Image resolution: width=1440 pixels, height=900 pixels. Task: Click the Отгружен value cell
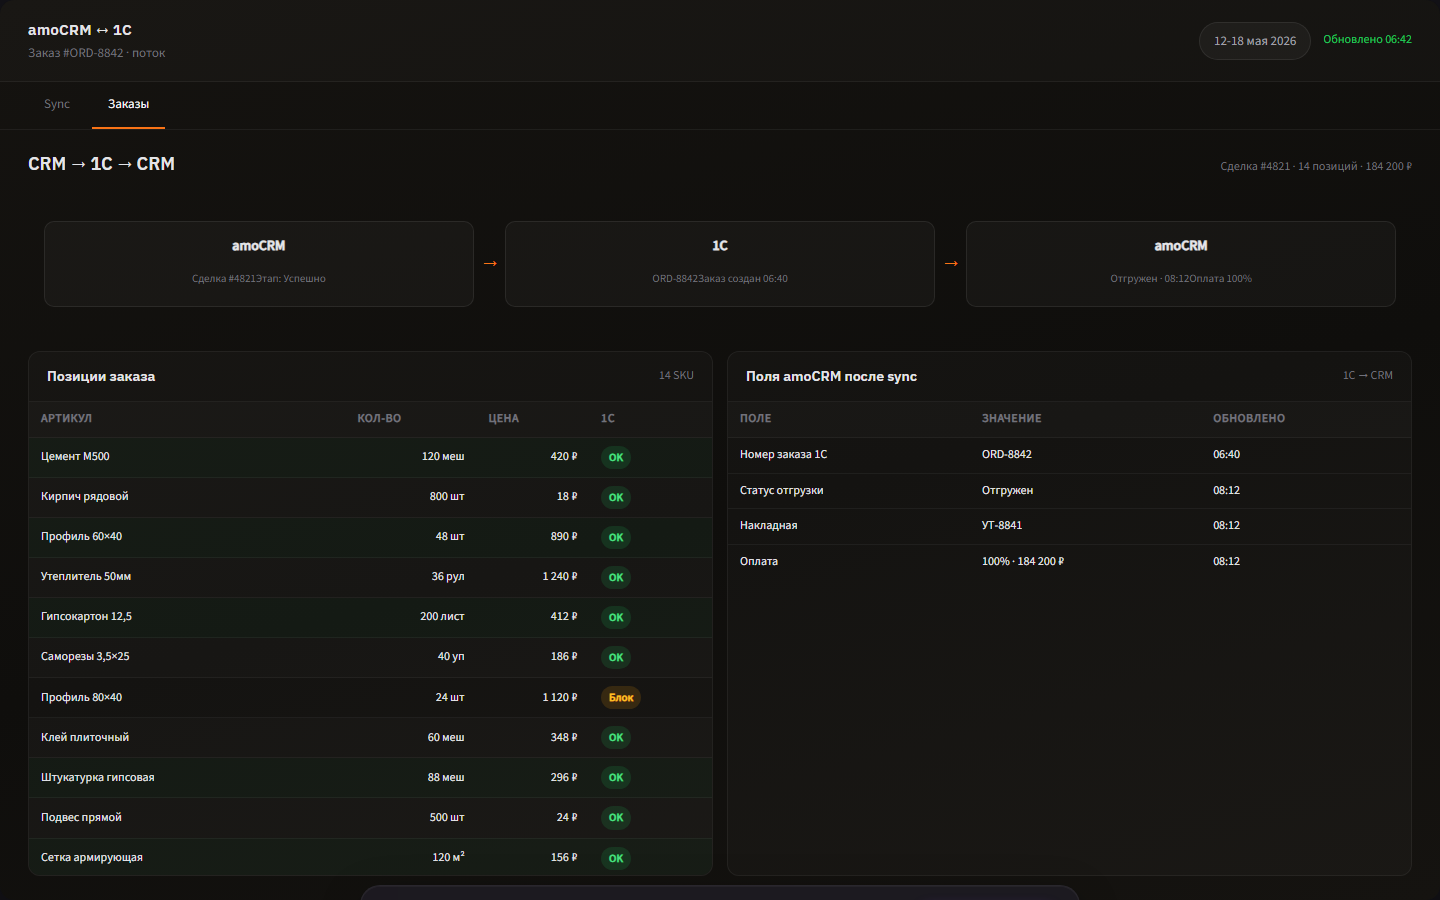1007,491
